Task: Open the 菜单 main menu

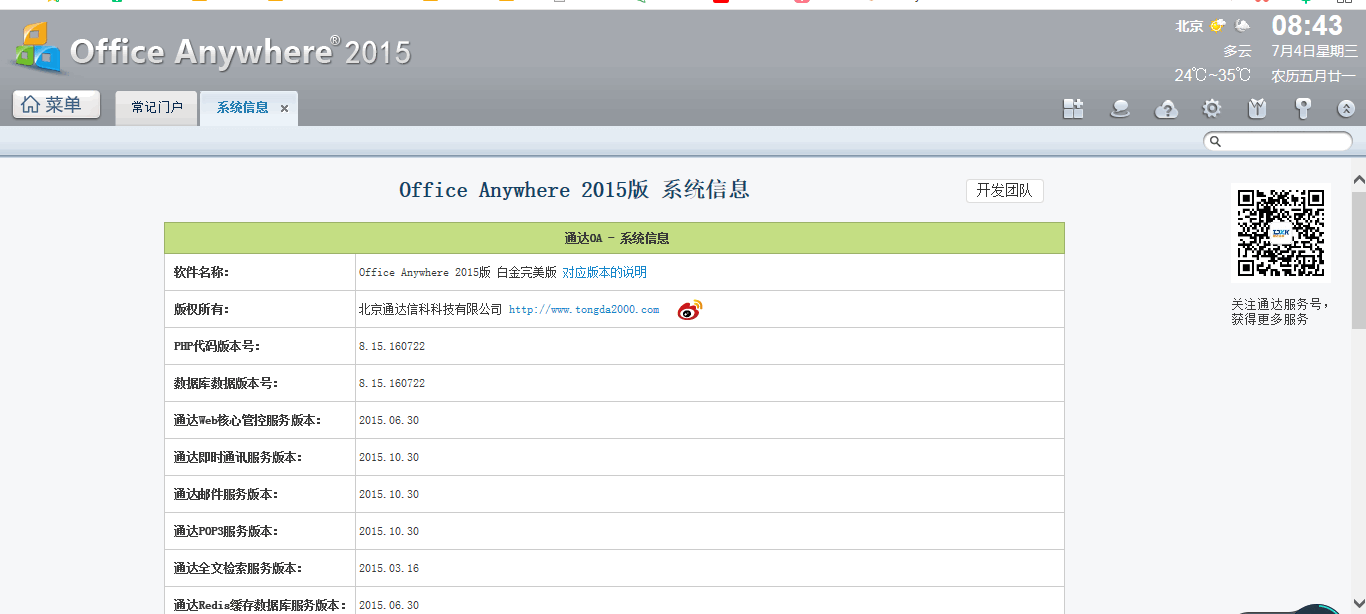Action: click(x=56, y=105)
